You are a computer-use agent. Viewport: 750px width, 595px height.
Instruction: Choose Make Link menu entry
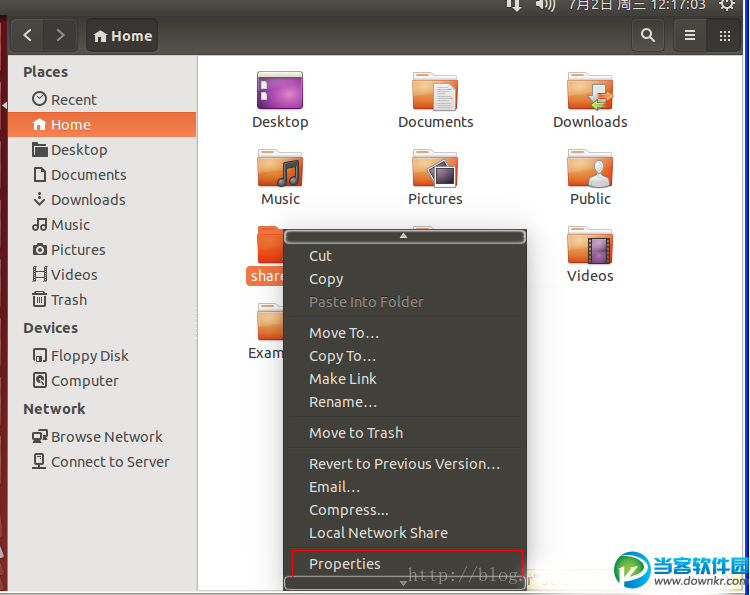coord(405,379)
